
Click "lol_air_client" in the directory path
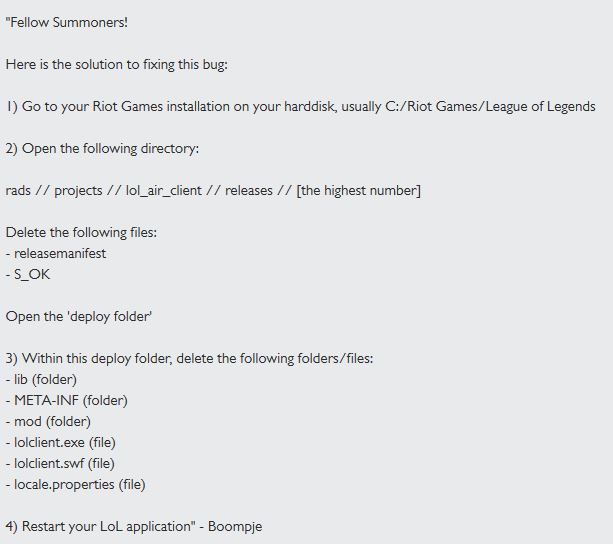click(x=164, y=191)
